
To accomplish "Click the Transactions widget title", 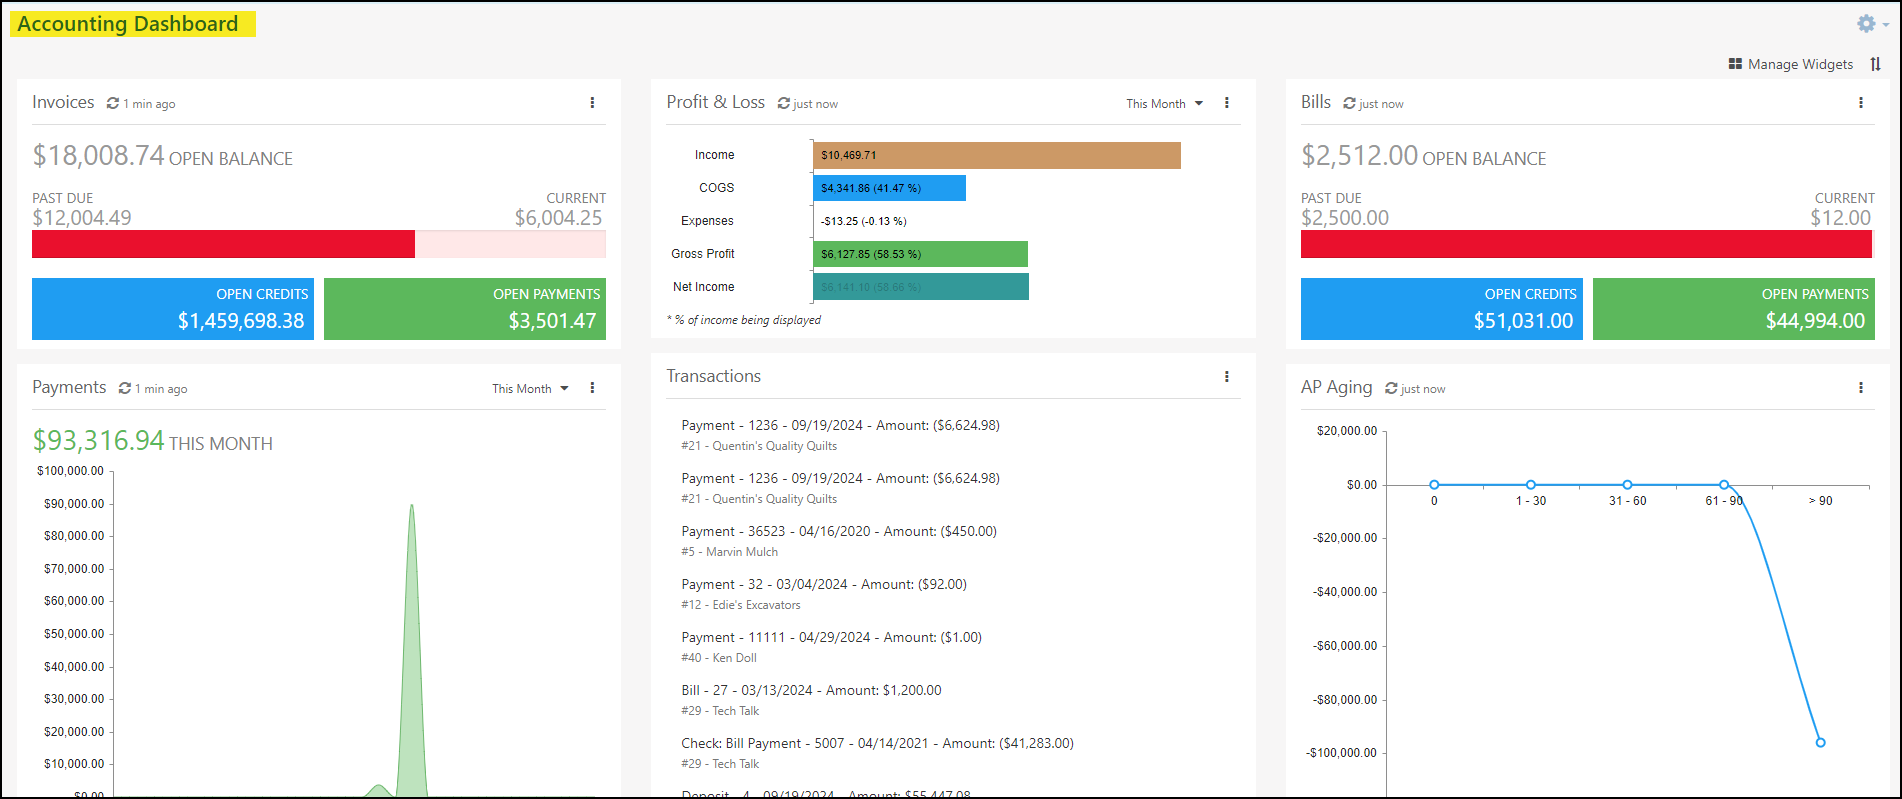I will point(713,376).
